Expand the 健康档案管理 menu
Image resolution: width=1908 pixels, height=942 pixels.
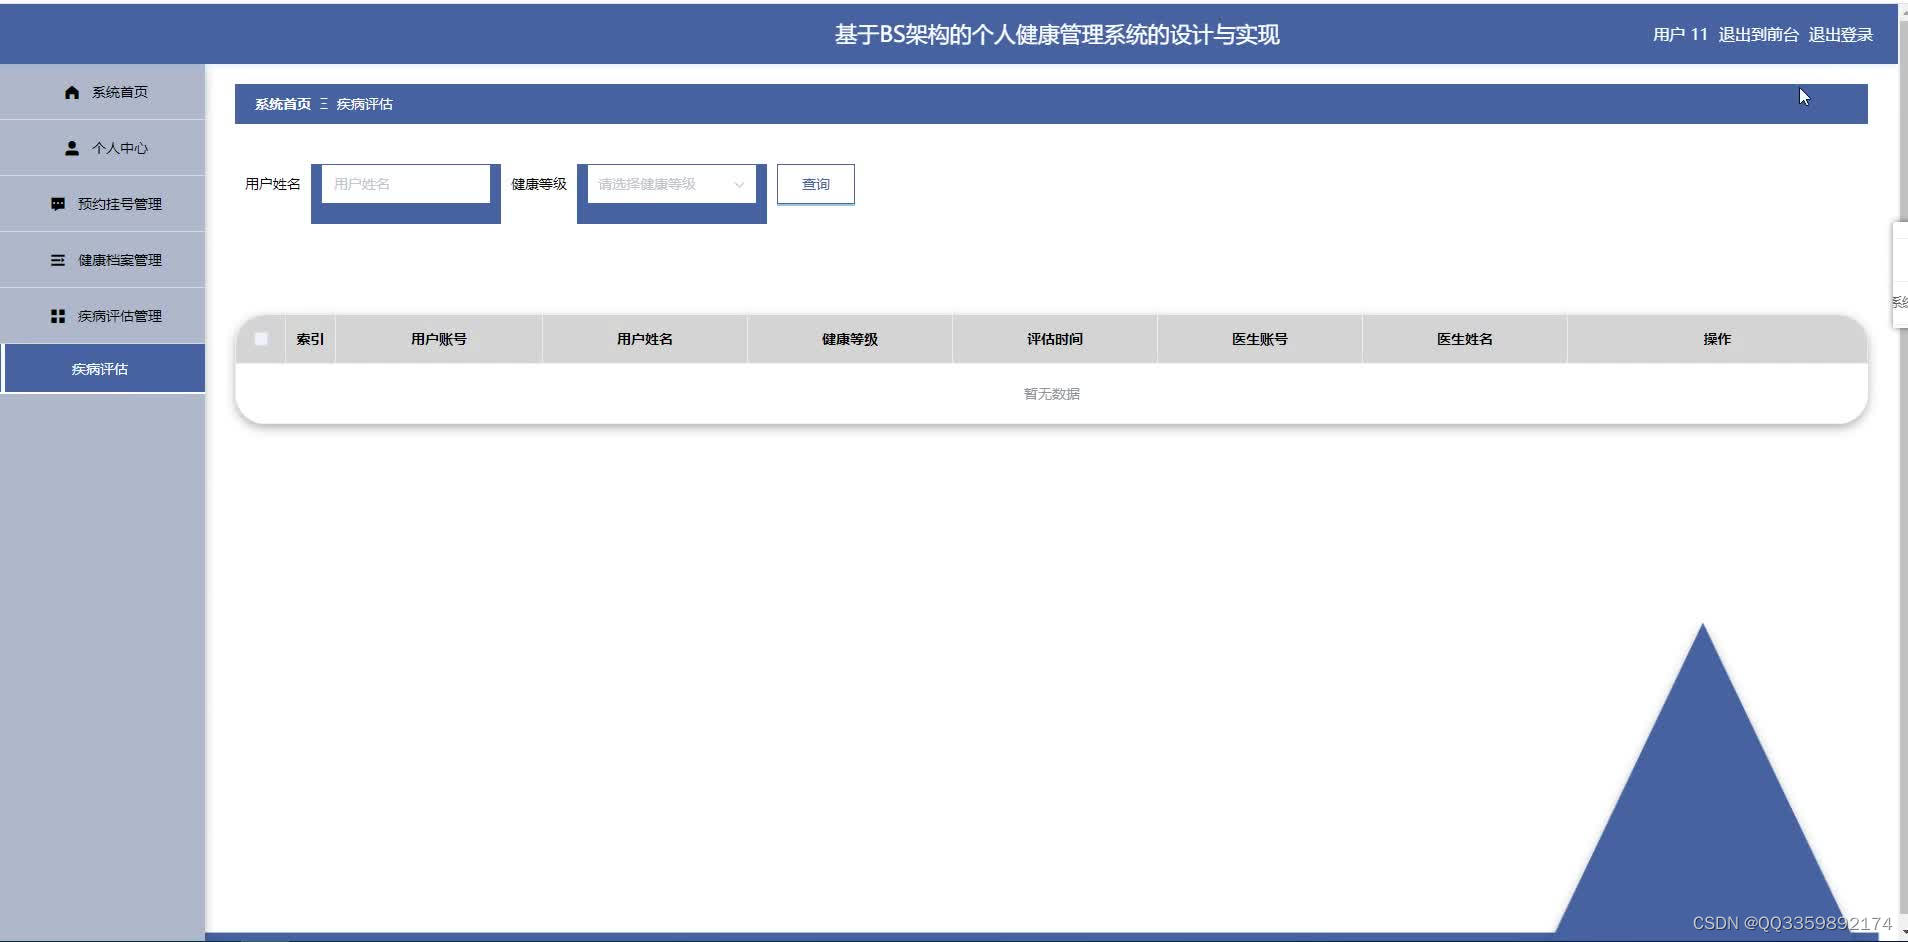coord(102,260)
